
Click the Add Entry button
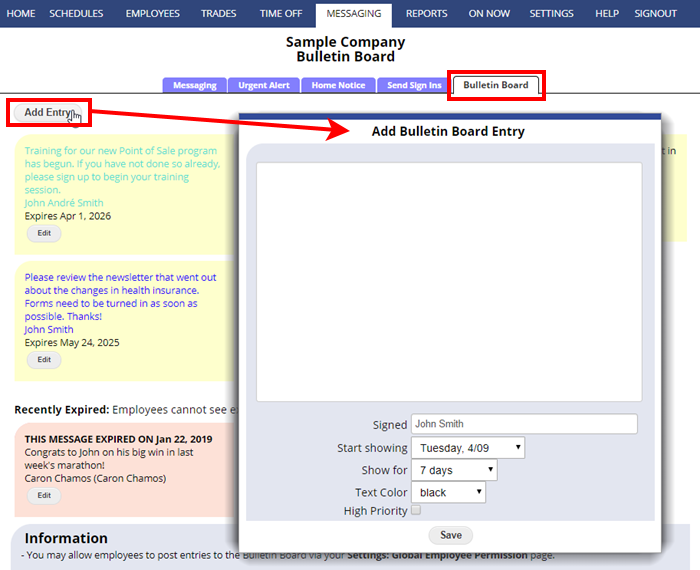(x=49, y=112)
